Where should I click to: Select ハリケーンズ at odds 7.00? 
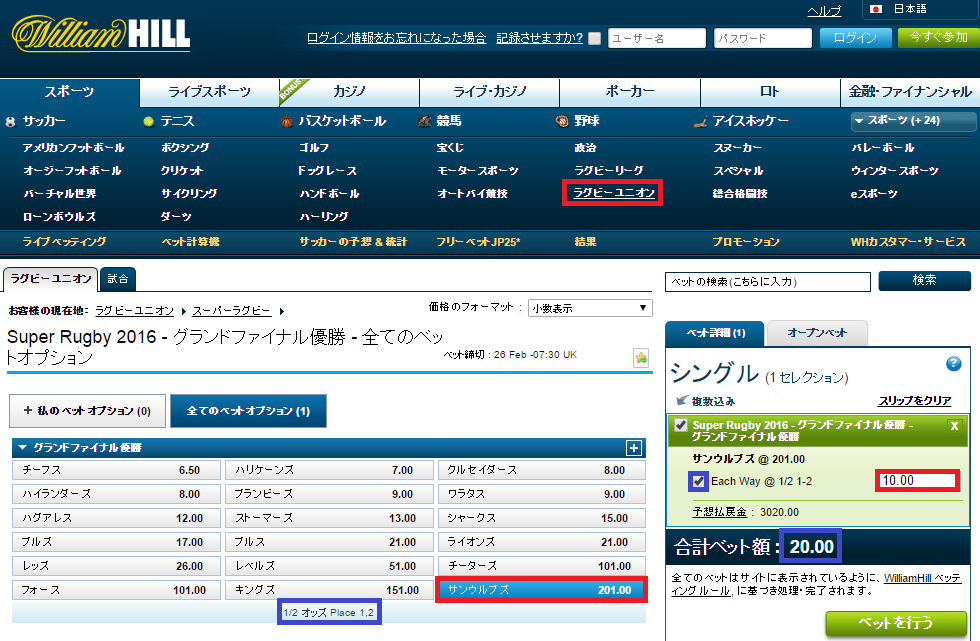click(329, 470)
